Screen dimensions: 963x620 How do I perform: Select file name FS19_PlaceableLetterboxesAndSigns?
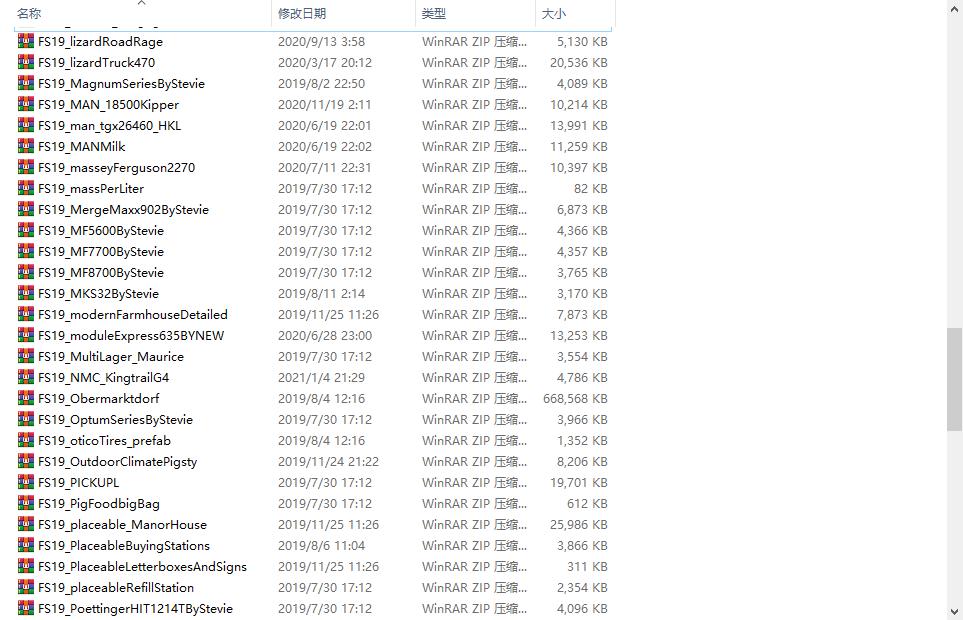pos(142,566)
